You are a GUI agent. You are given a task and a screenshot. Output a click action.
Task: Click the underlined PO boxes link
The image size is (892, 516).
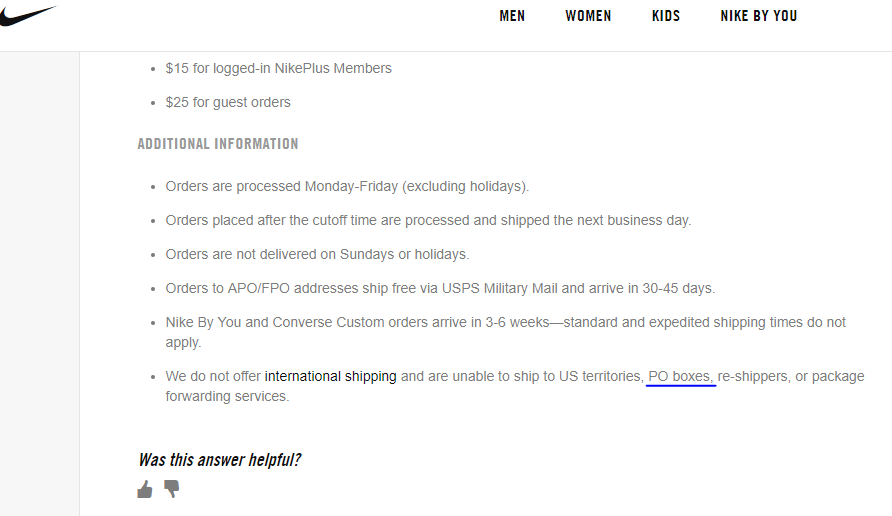pyautogui.click(x=680, y=377)
